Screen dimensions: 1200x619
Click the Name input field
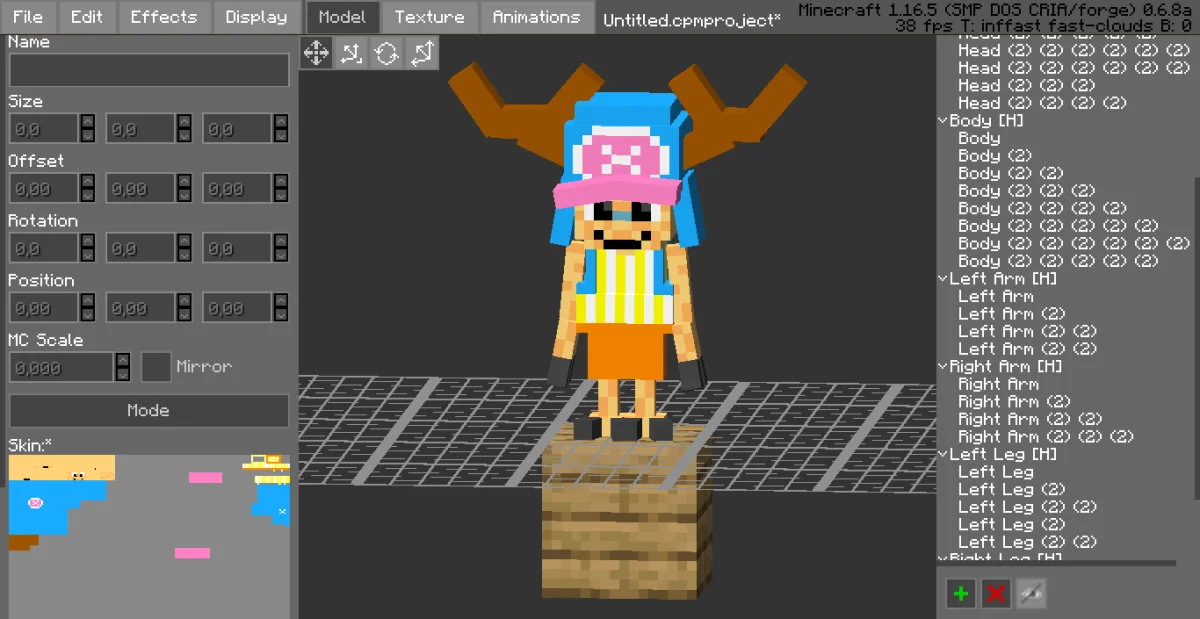(149, 70)
